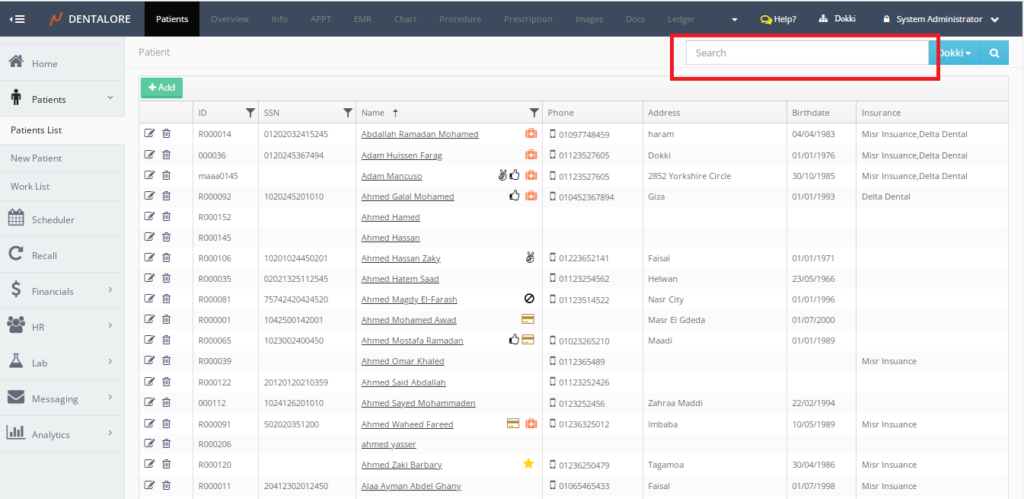1024x499 pixels.
Task: Switch to the Overview tab
Action: point(229,19)
